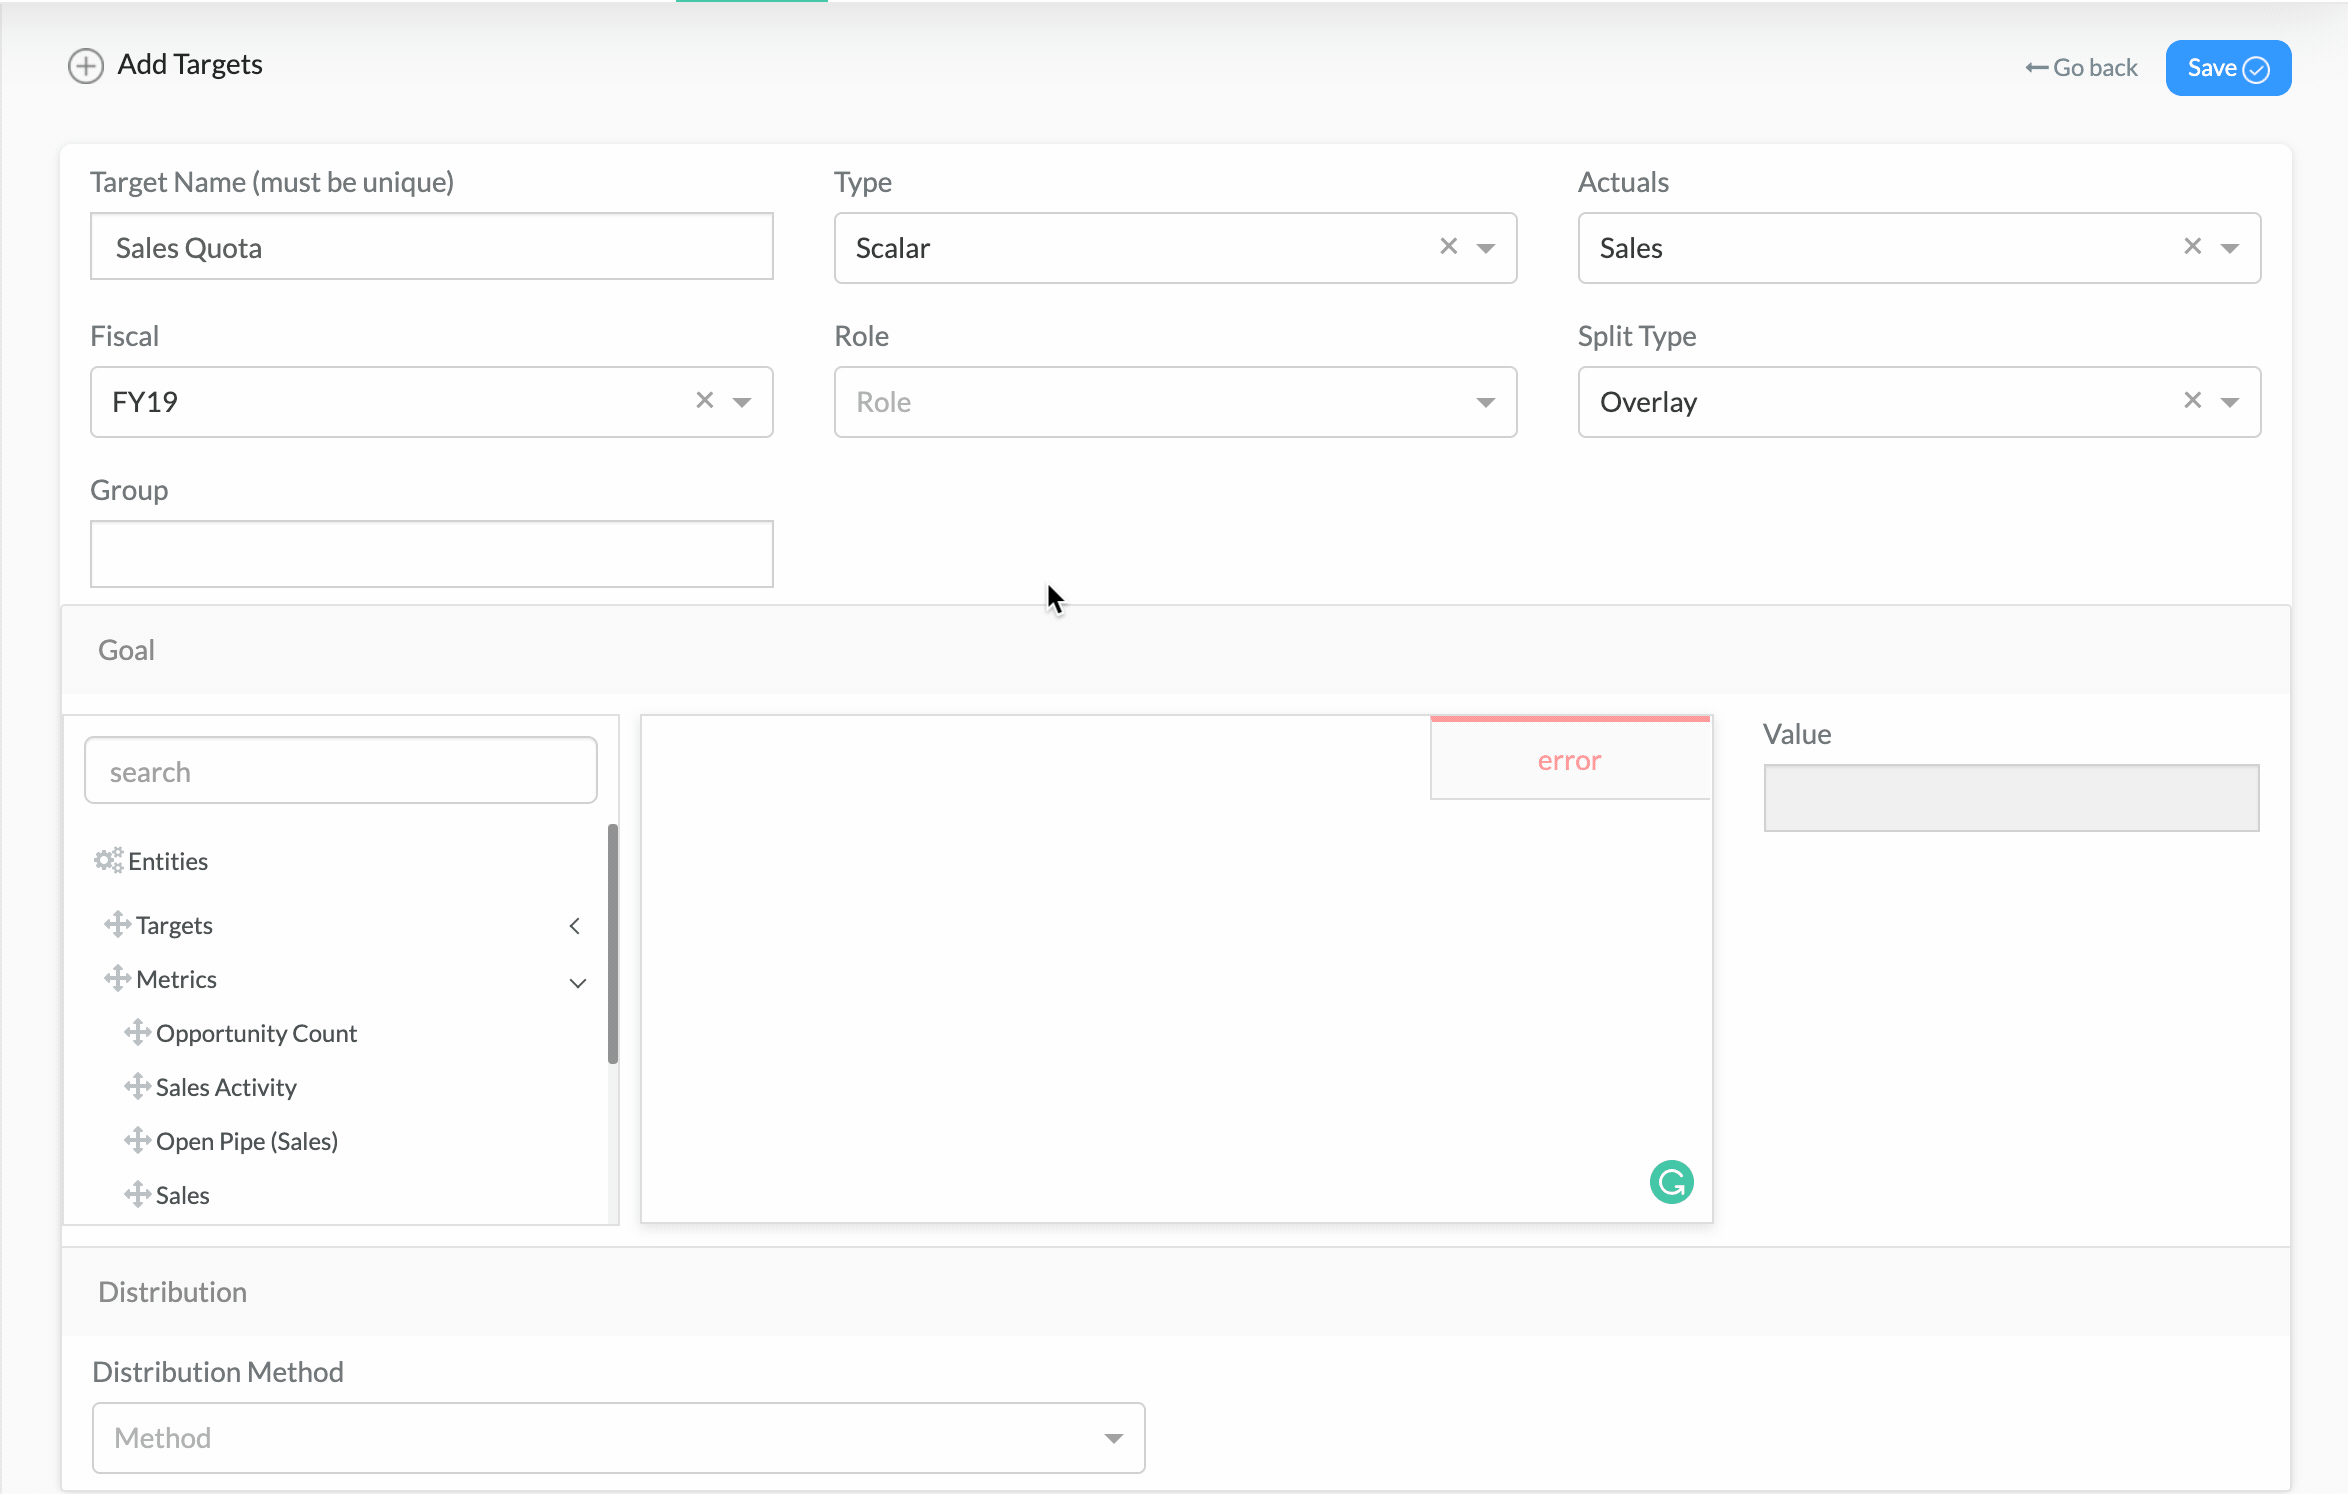This screenshot has height=1494, width=2348.
Task: Focus the Group input field
Action: pyautogui.click(x=431, y=554)
